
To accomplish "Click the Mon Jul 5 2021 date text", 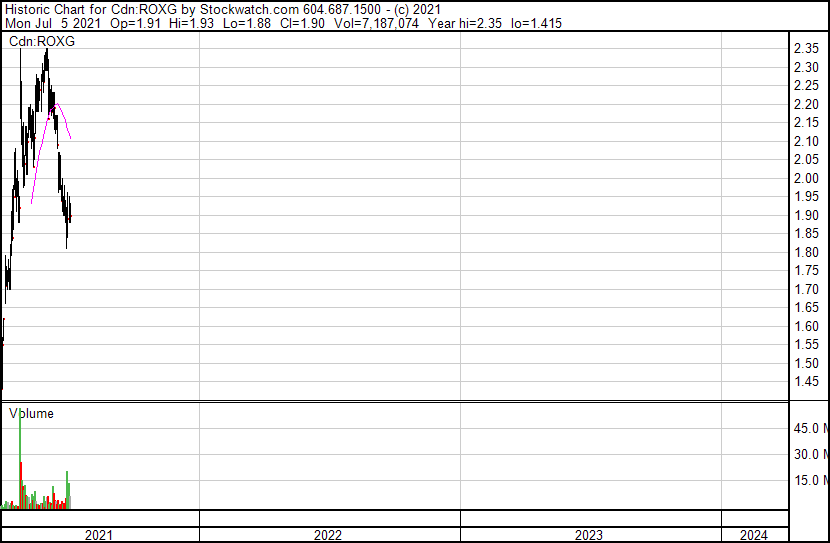I will (53, 23).
